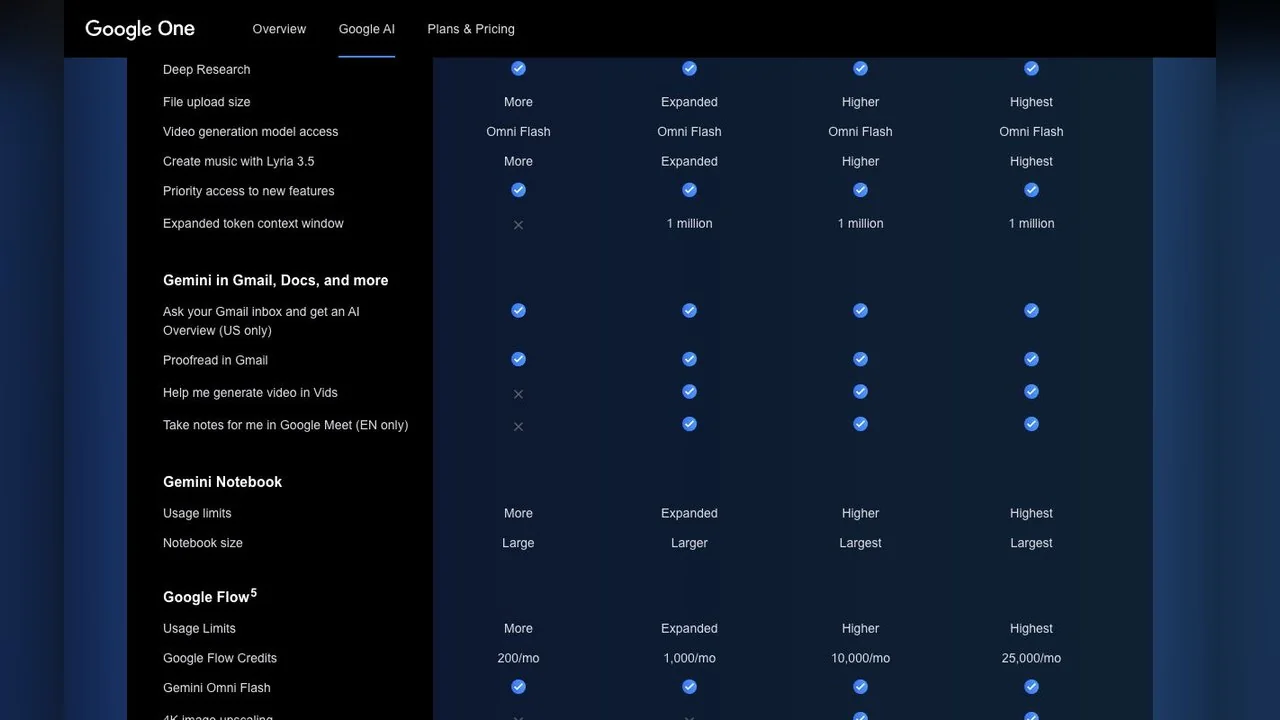Click the "Deep Research" row label

tap(206, 69)
